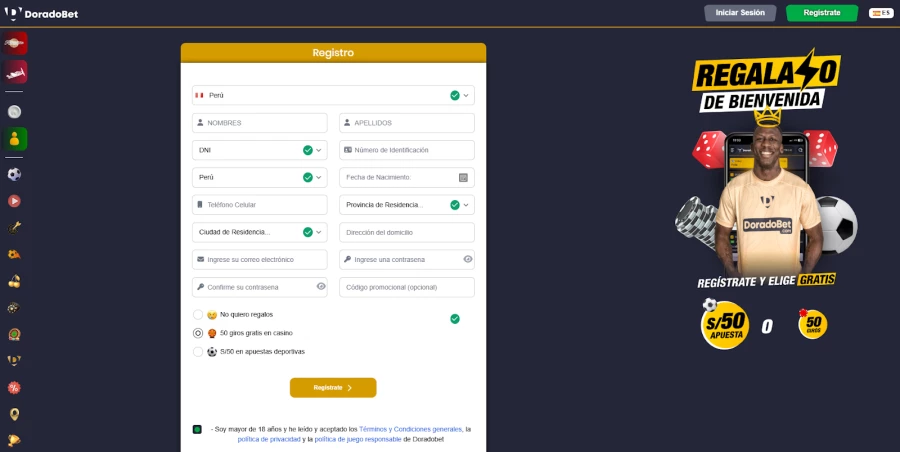The width and height of the screenshot is (900, 452).
Task: Open the red percent promotions icon
Action: 14,388
